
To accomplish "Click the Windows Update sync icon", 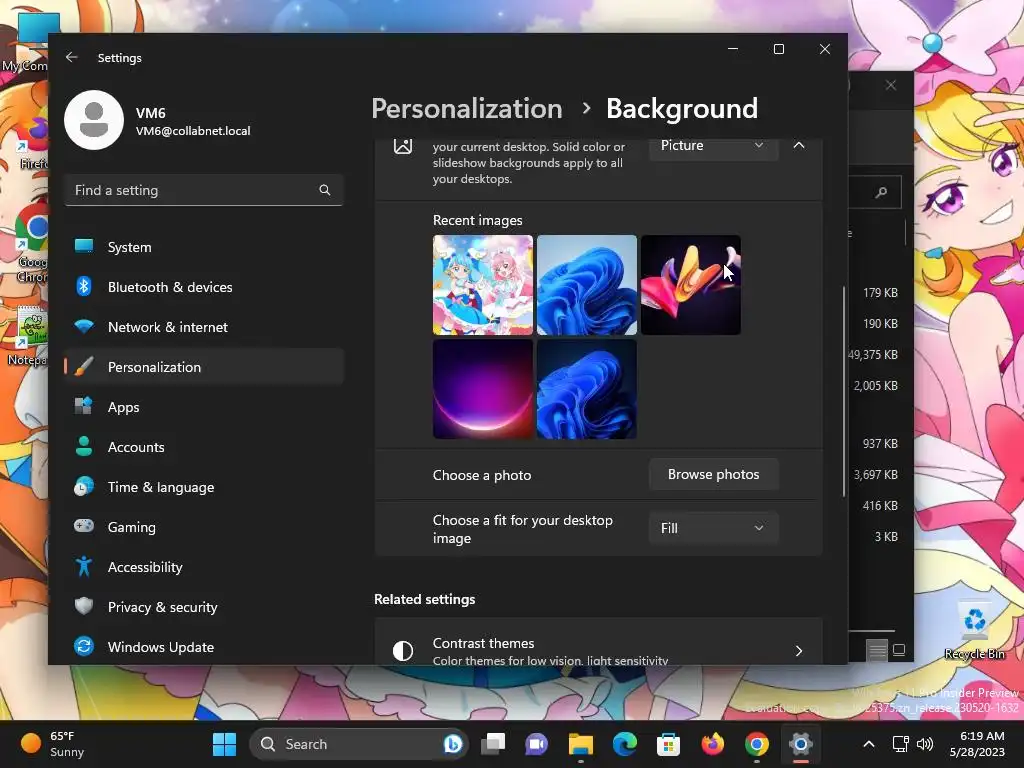I will pos(84,646).
